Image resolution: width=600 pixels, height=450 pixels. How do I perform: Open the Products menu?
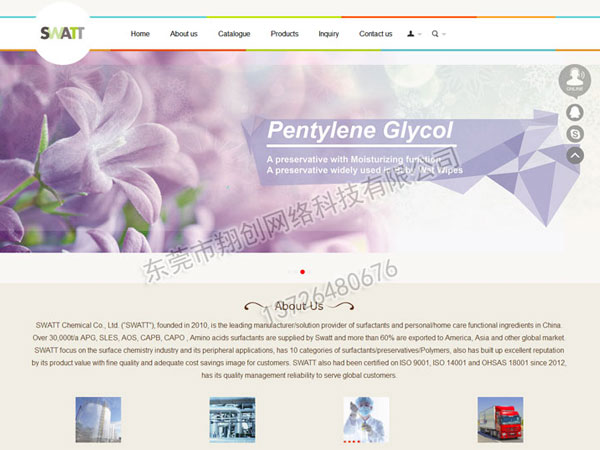pyautogui.click(x=284, y=34)
